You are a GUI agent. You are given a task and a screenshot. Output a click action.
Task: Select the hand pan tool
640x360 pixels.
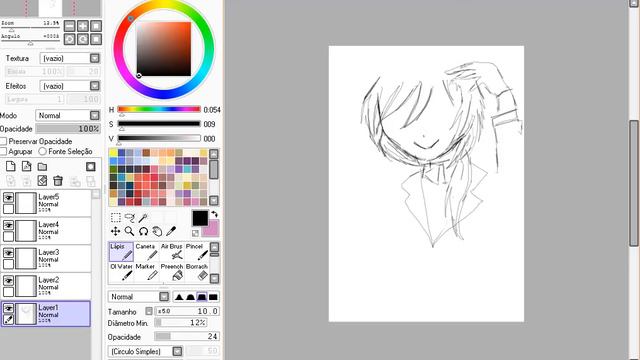coord(157,231)
